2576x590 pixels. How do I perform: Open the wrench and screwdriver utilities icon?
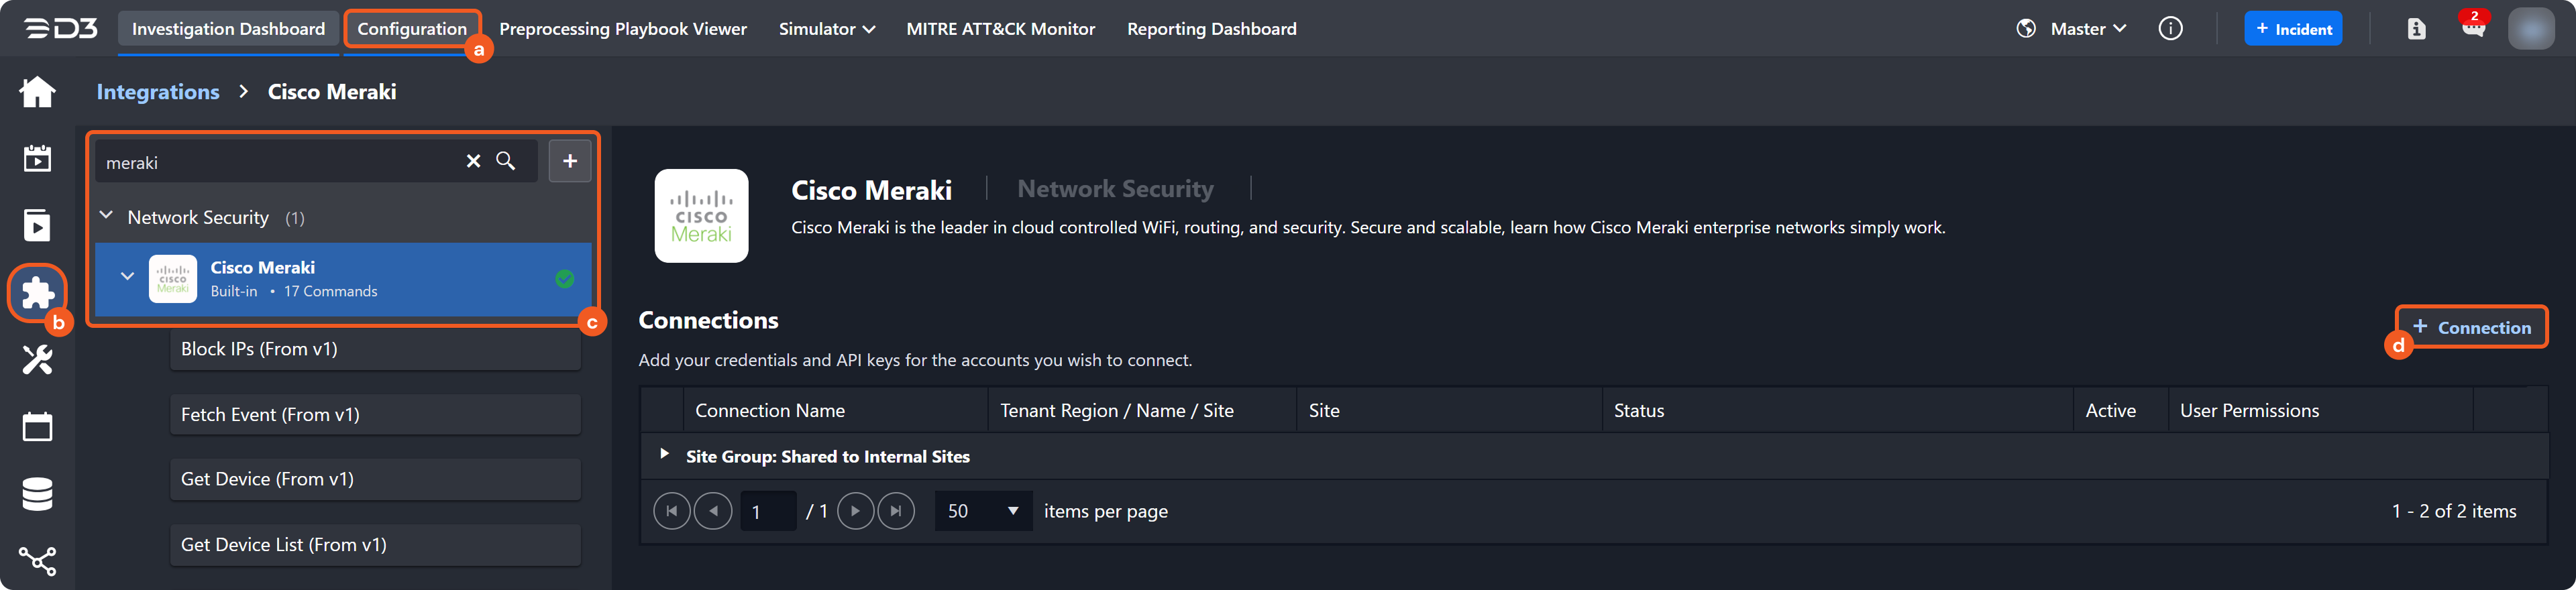[x=37, y=359]
